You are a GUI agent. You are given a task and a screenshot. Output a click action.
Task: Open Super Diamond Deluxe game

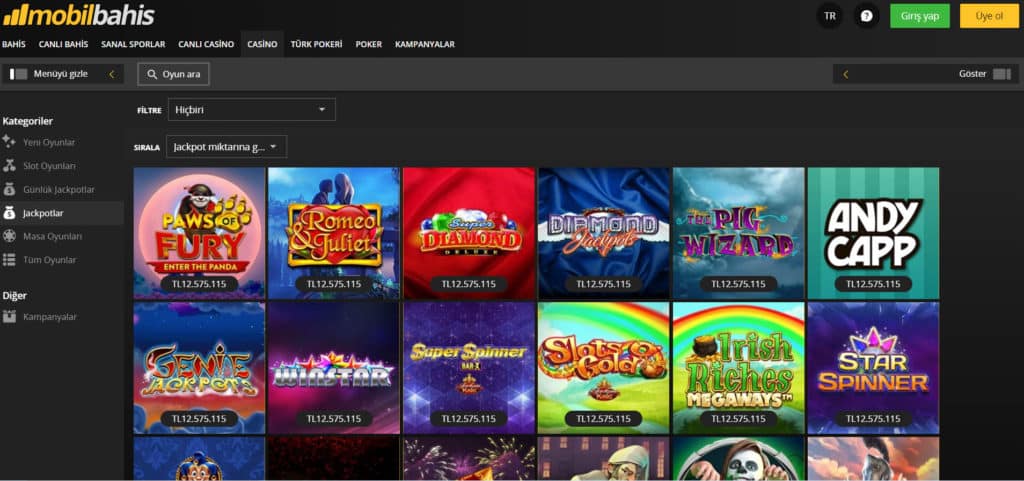pos(469,233)
